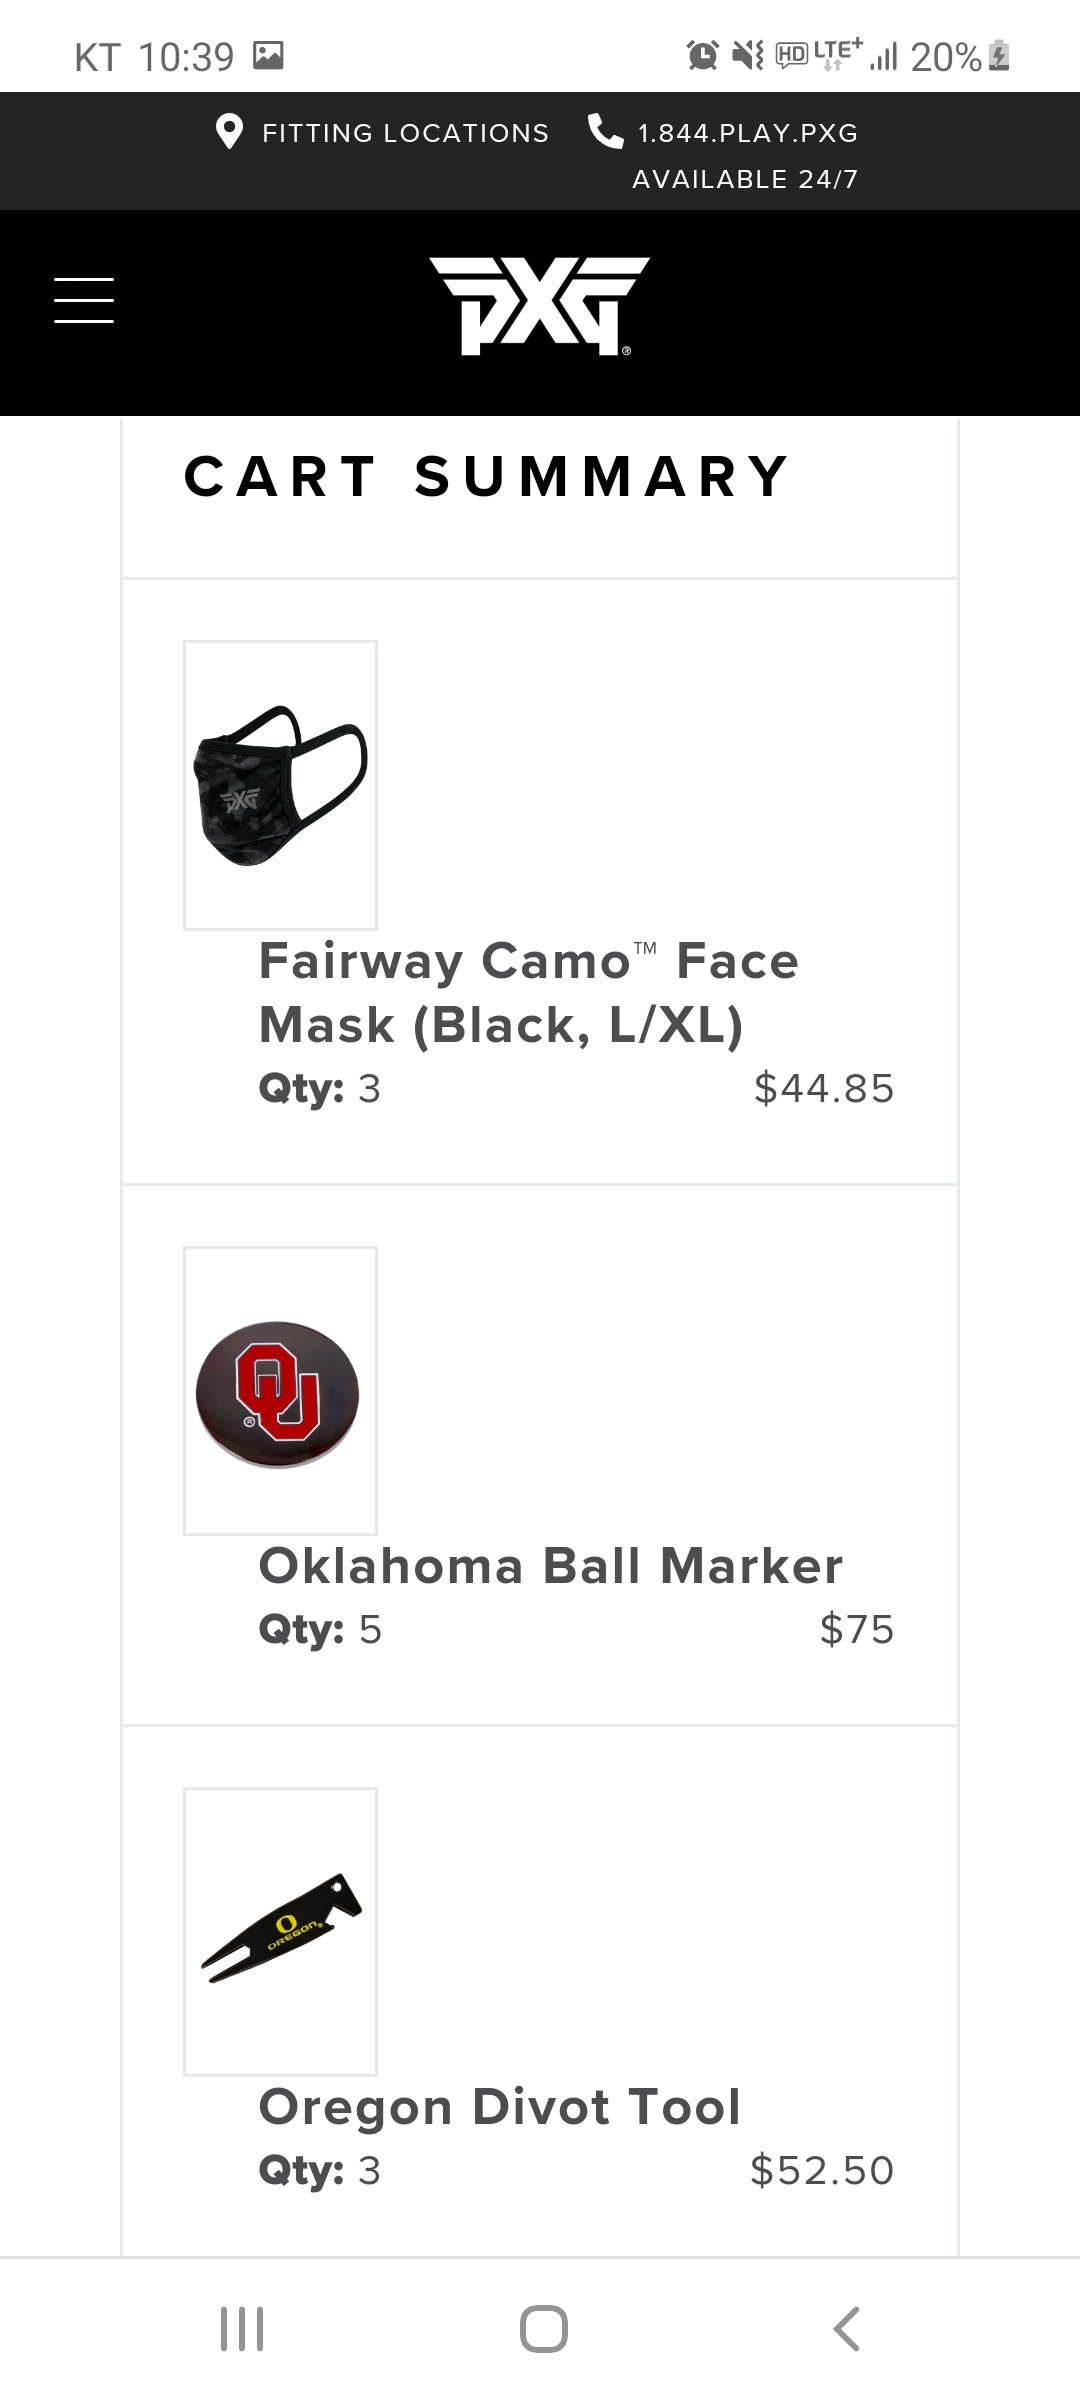Viewport: 1080px width, 2400px height.
Task: Open the Fairway Camo Face Mask thumbnail
Action: pyautogui.click(x=280, y=785)
